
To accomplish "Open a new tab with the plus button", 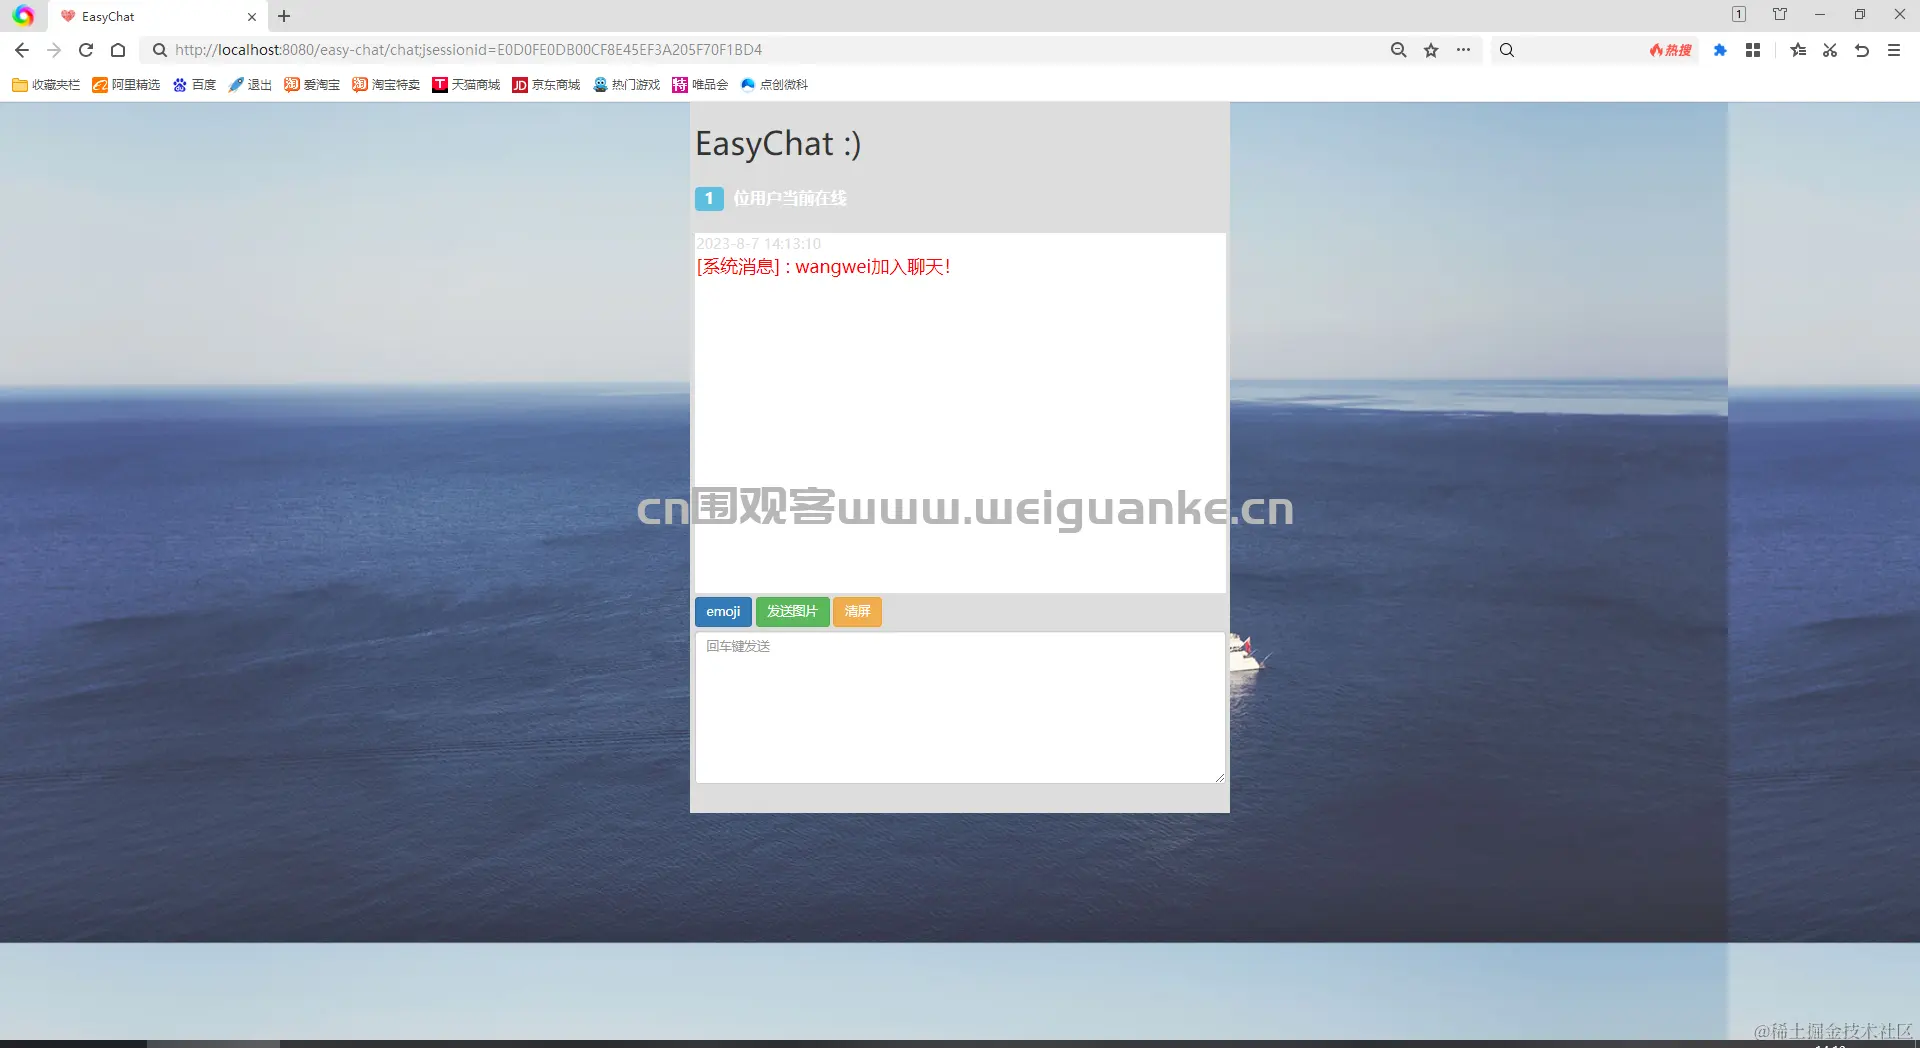I will tap(284, 16).
